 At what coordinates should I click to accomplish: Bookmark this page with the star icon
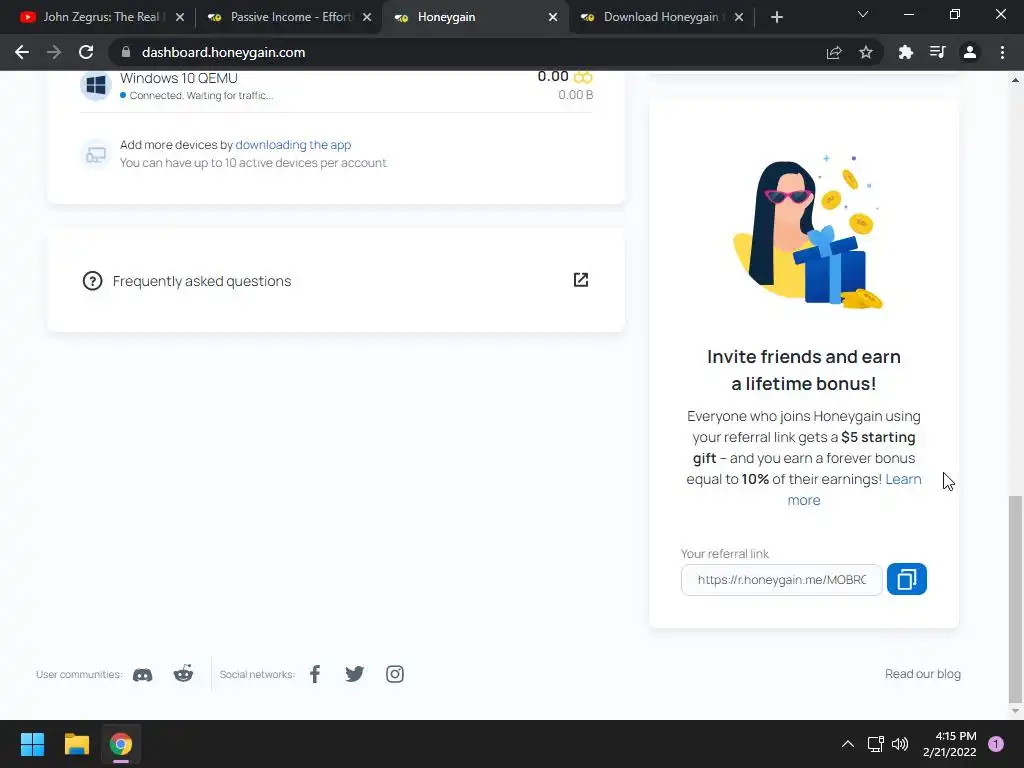tap(866, 52)
